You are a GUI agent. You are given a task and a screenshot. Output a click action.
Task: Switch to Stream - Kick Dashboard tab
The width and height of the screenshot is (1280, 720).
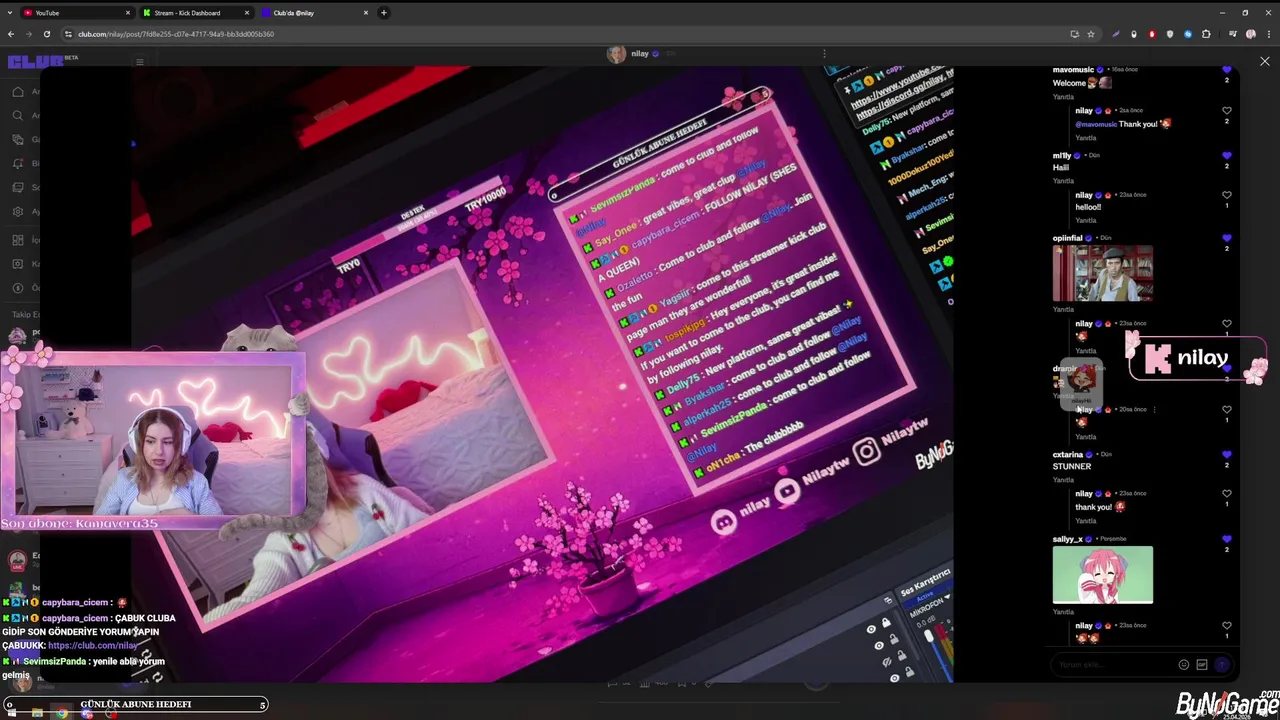pyautogui.click(x=195, y=13)
